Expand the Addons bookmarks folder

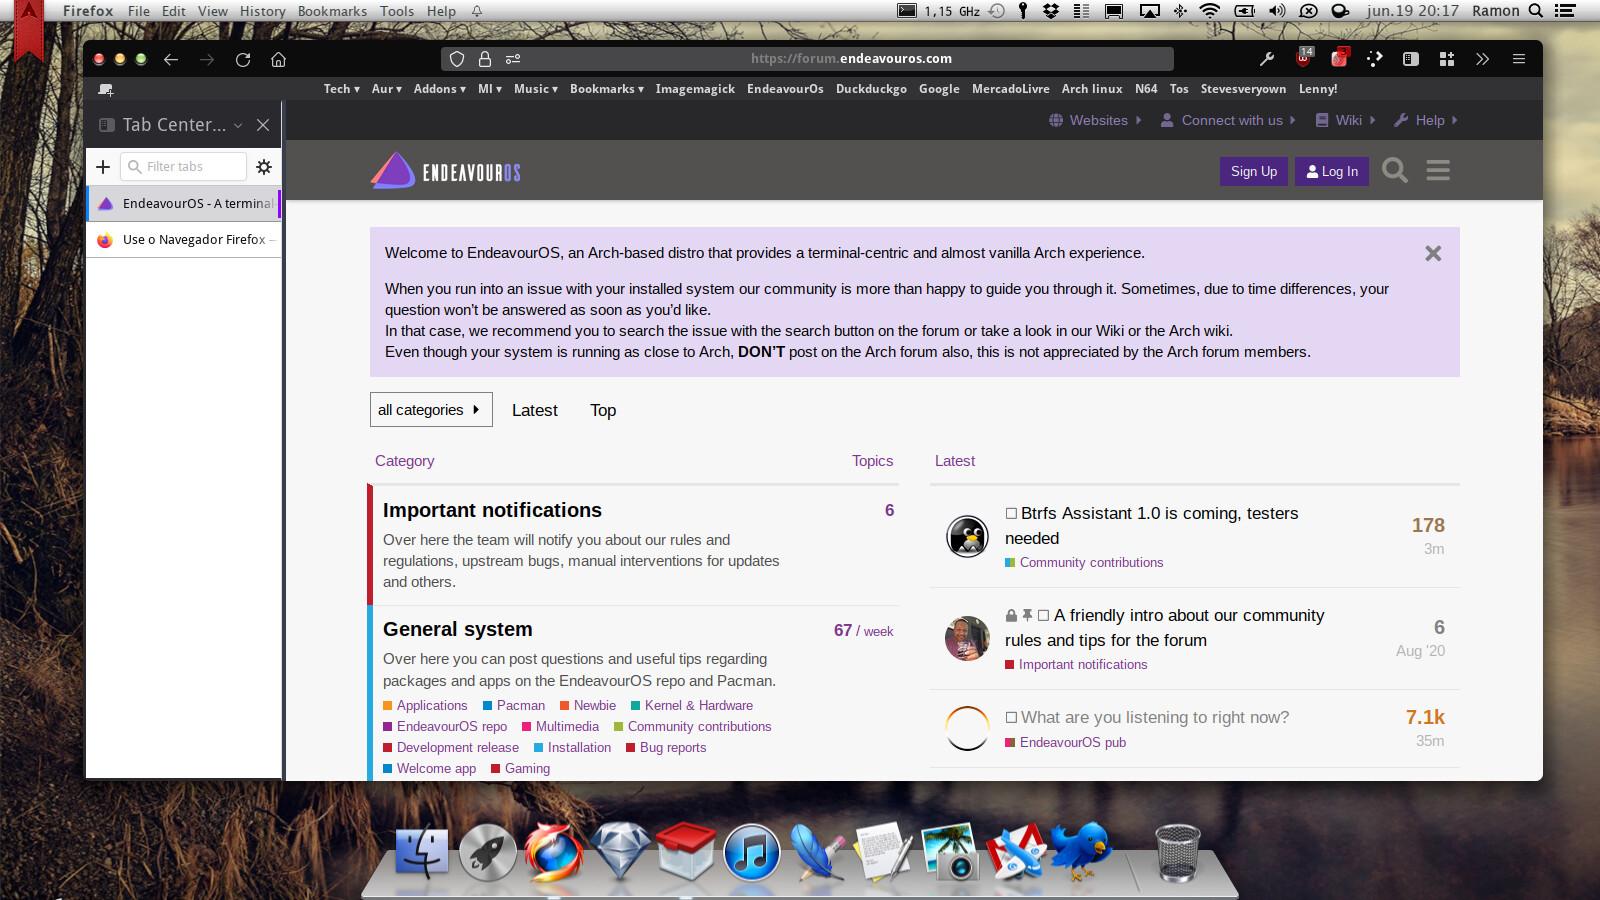440,89
